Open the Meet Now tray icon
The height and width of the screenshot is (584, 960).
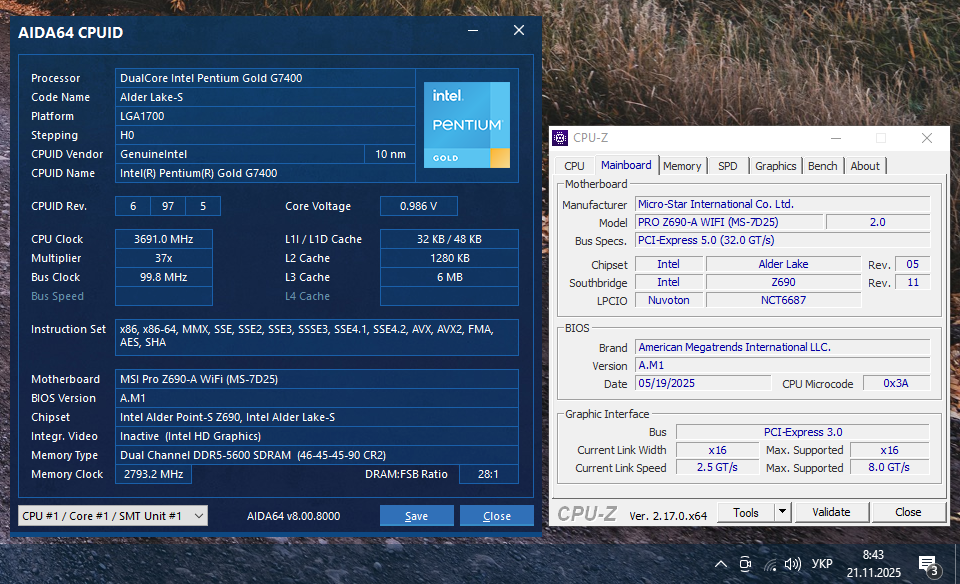(x=745, y=564)
